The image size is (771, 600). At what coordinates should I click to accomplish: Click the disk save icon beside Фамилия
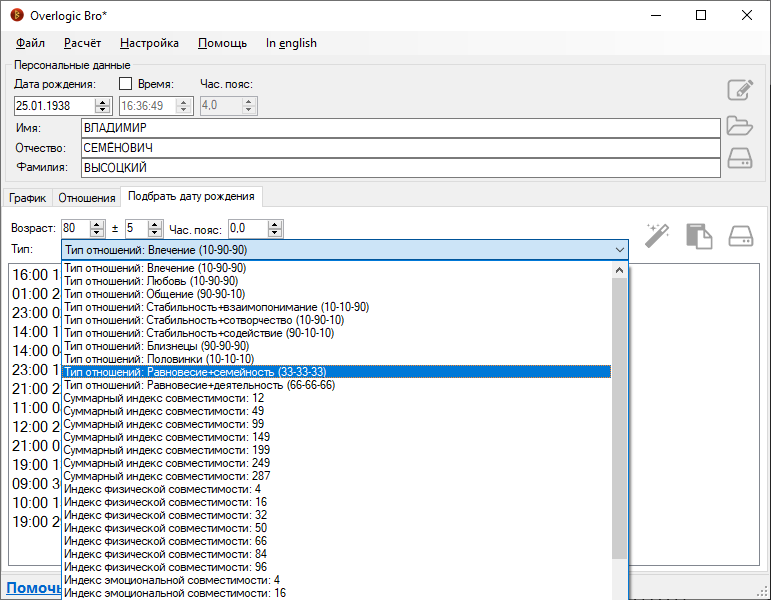739,159
